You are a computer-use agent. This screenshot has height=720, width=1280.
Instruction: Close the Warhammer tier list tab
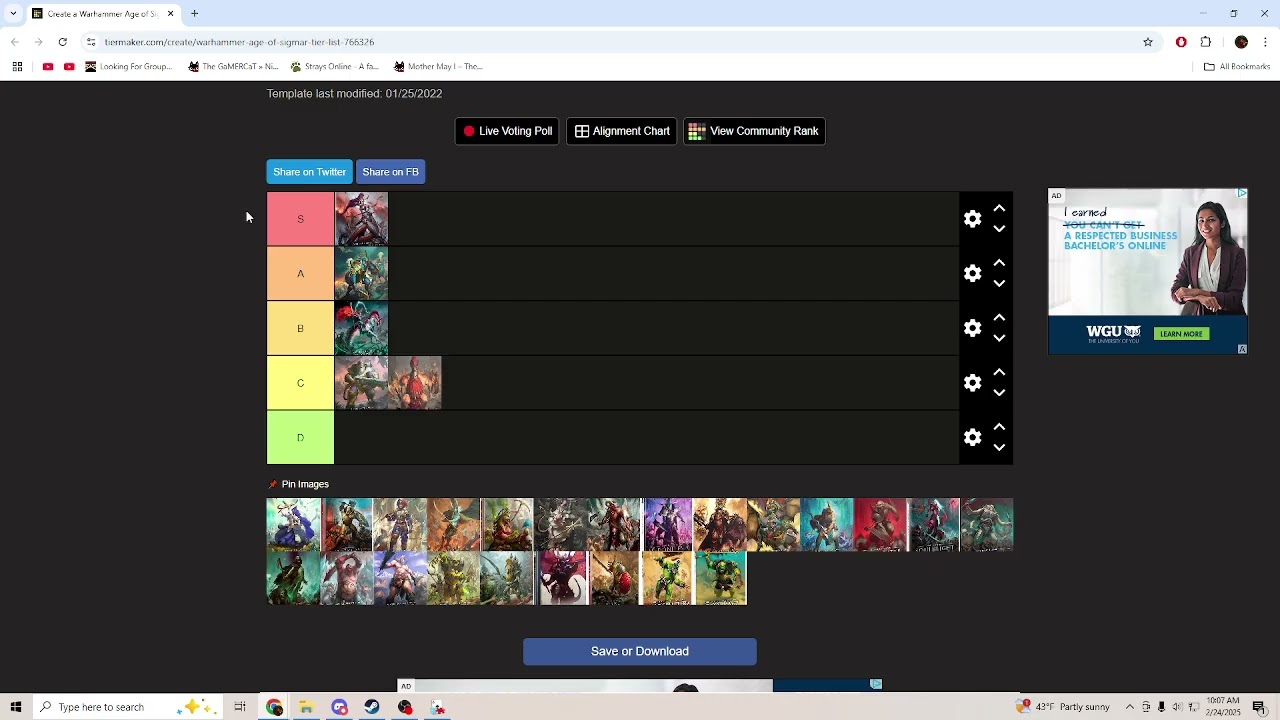pyautogui.click(x=170, y=14)
